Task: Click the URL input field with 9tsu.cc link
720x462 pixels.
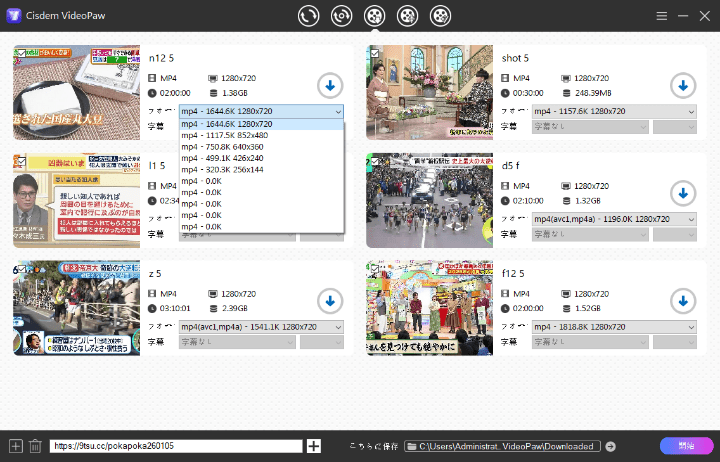Action: pos(175,446)
